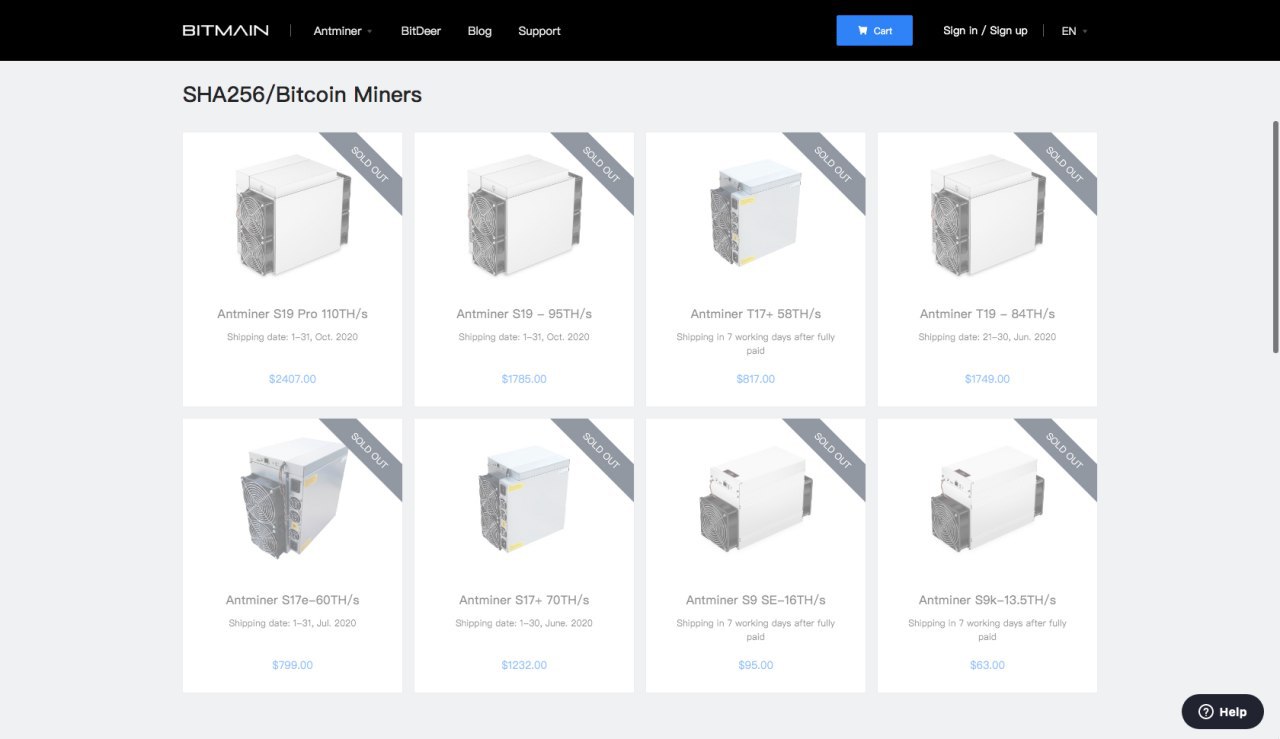Open the shopping Cart
Image resolution: width=1280 pixels, height=739 pixels.
[875, 30]
